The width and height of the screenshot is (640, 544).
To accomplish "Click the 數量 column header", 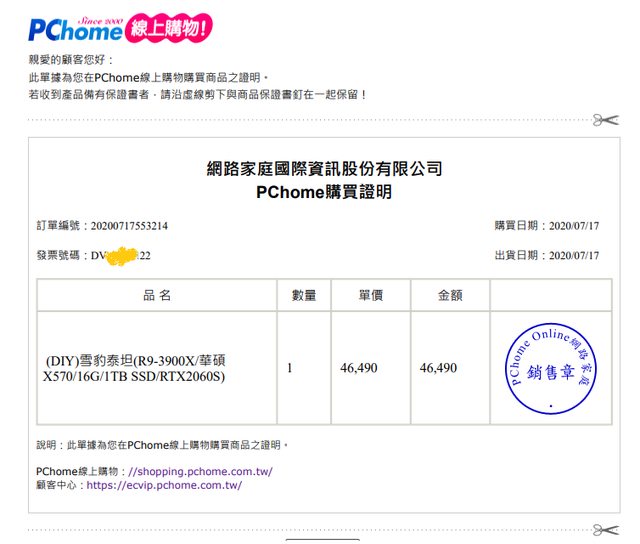I will click(x=304, y=296).
